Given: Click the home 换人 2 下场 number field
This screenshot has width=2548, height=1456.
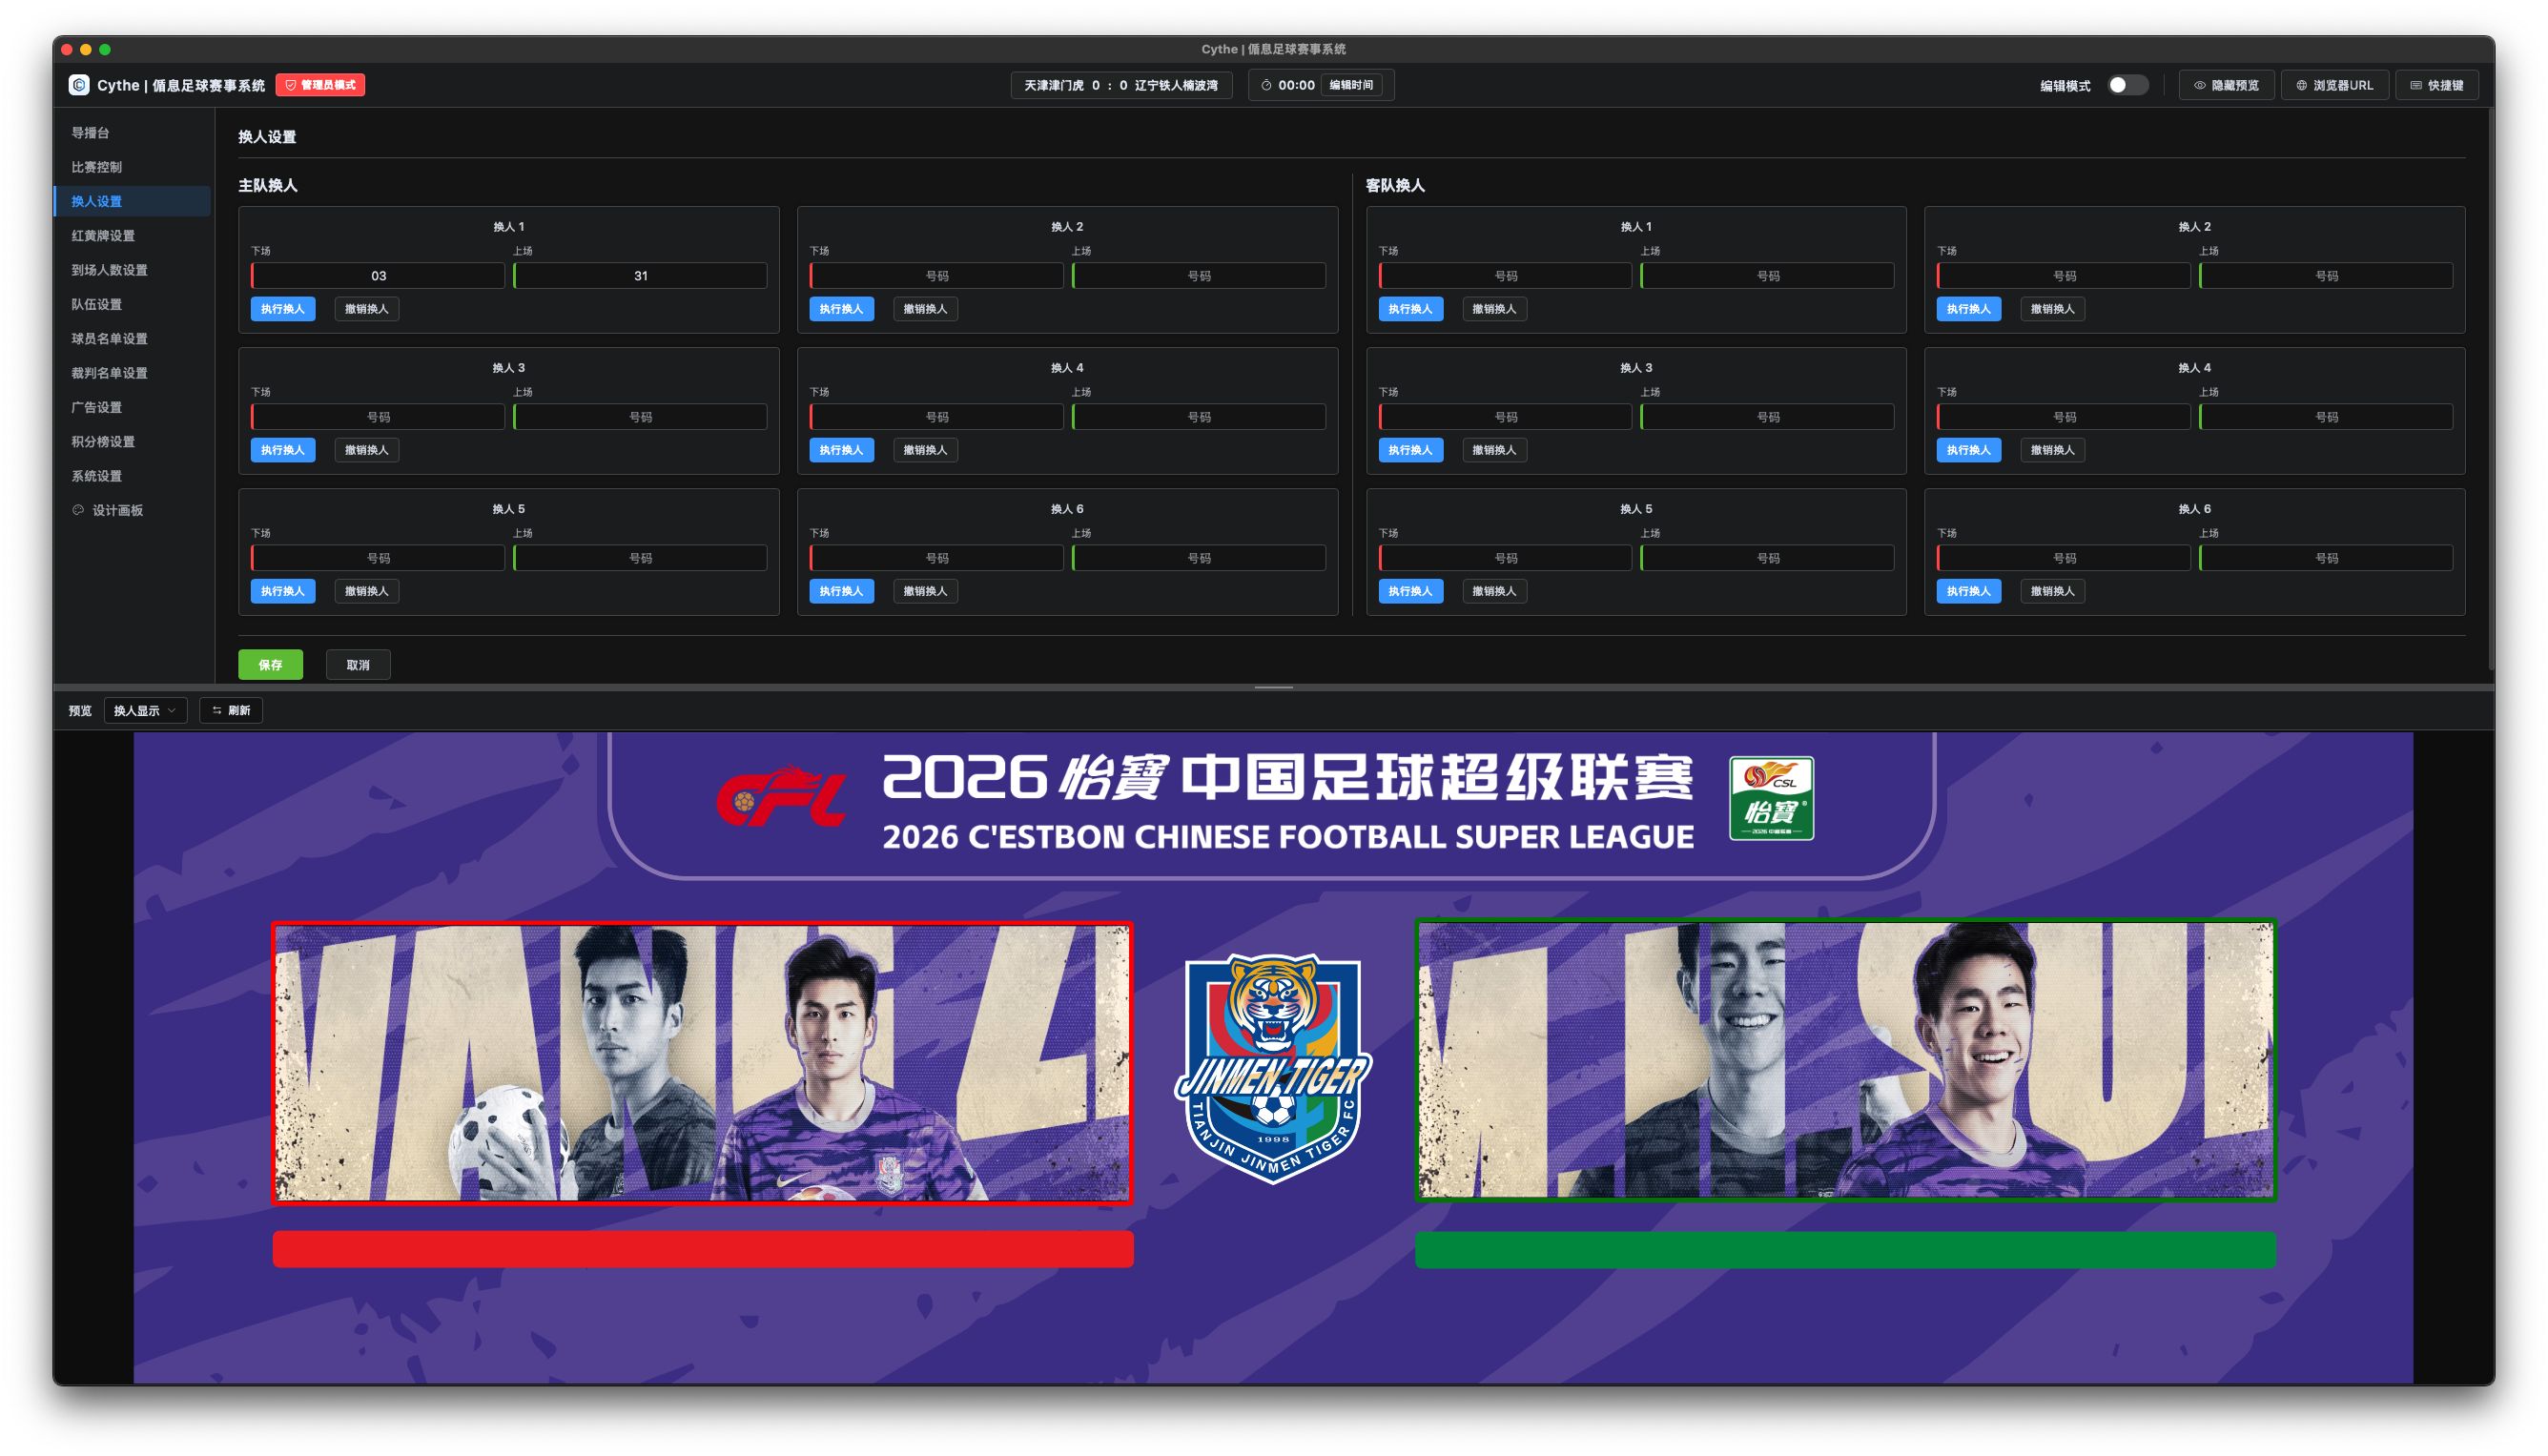Looking at the screenshot, I should (936, 276).
